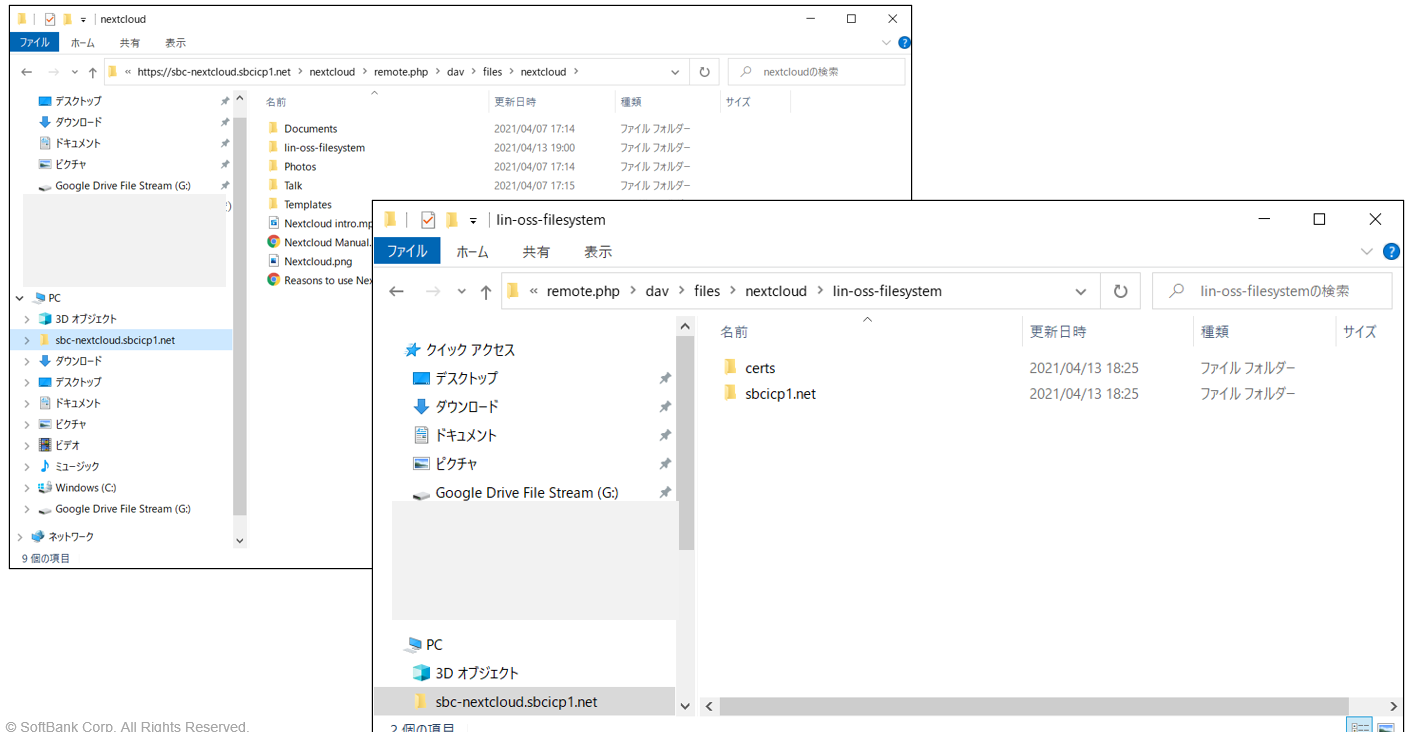Select the 表示 tab in front window
1417x732 pixels.
(598, 252)
